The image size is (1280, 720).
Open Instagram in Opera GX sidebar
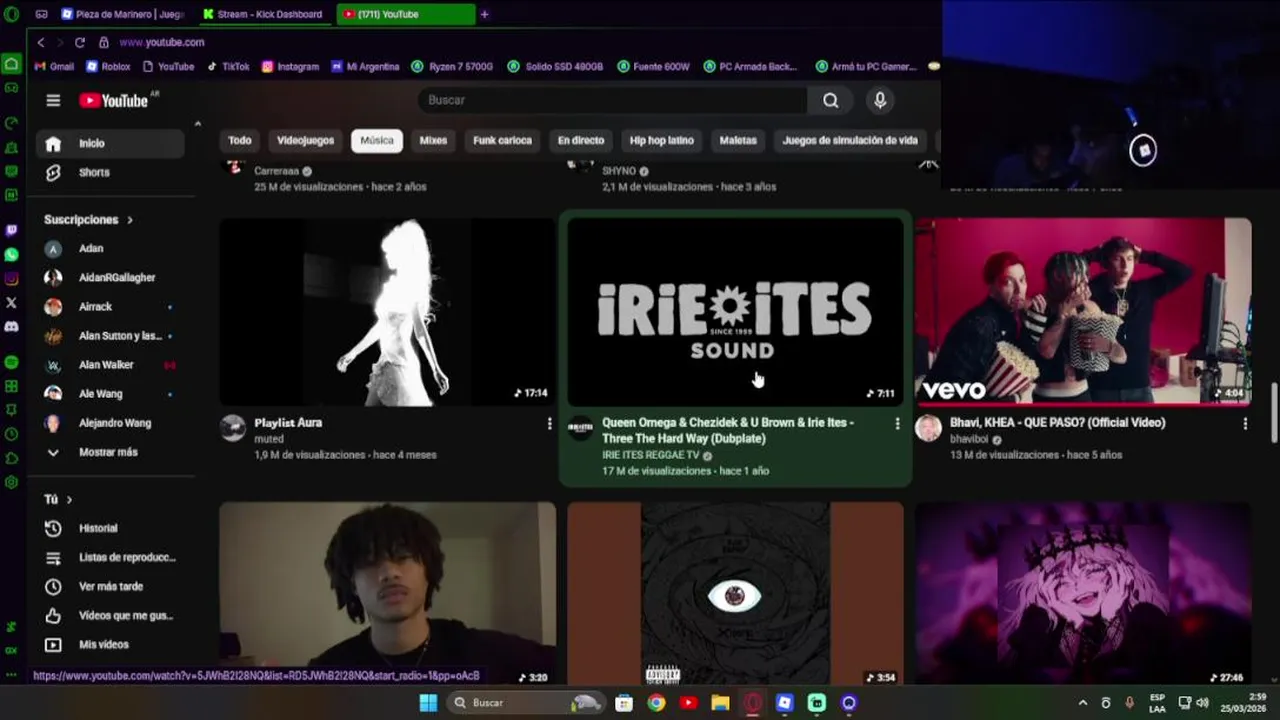pyautogui.click(x=11, y=279)
